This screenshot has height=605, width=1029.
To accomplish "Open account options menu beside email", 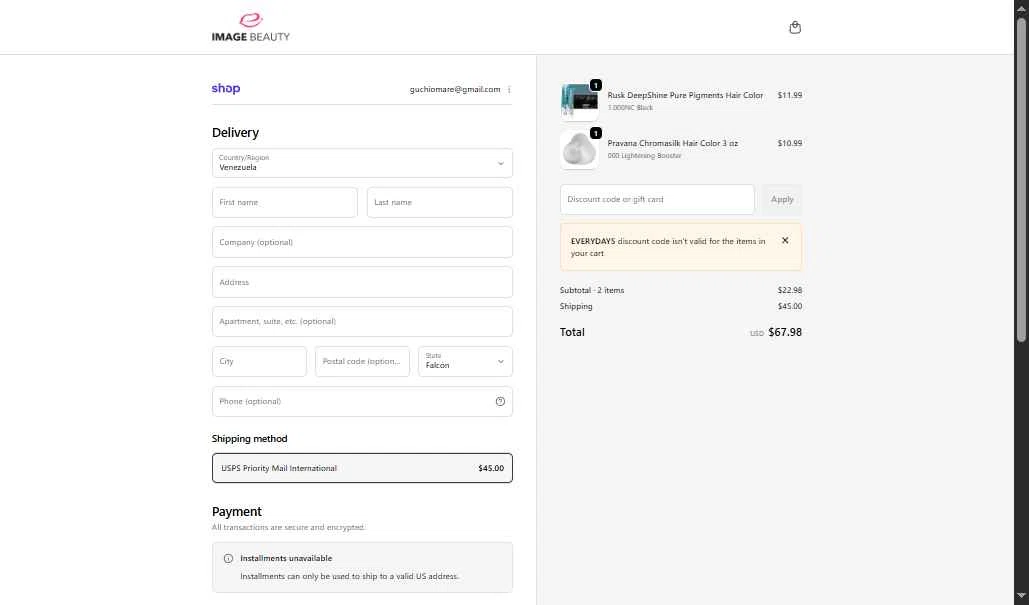I will click(x=509, y=89).
